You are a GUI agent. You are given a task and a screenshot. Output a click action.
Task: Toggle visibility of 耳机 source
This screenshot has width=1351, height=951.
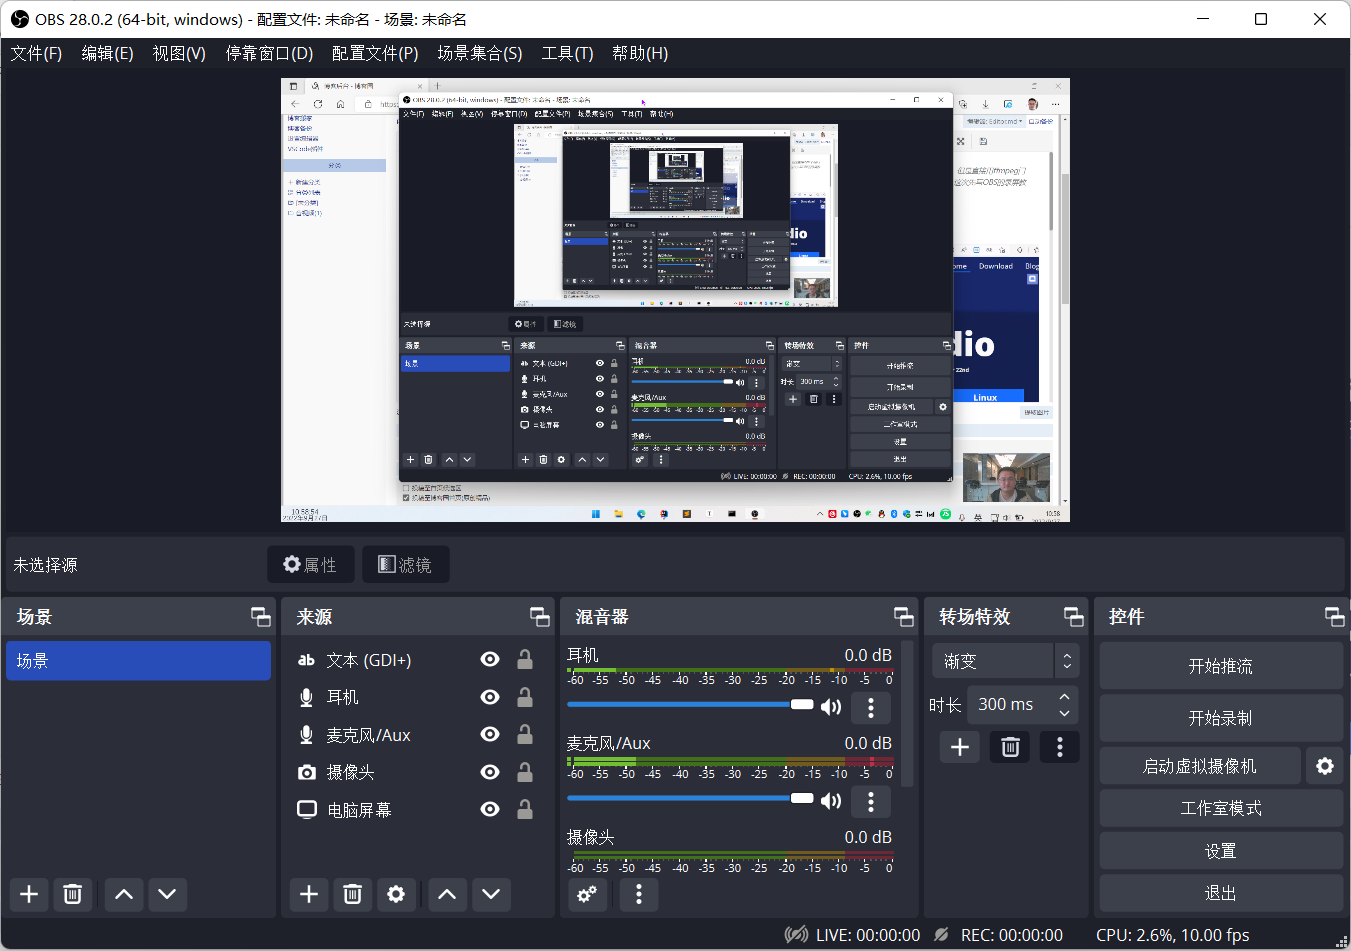tap(490, 697)
